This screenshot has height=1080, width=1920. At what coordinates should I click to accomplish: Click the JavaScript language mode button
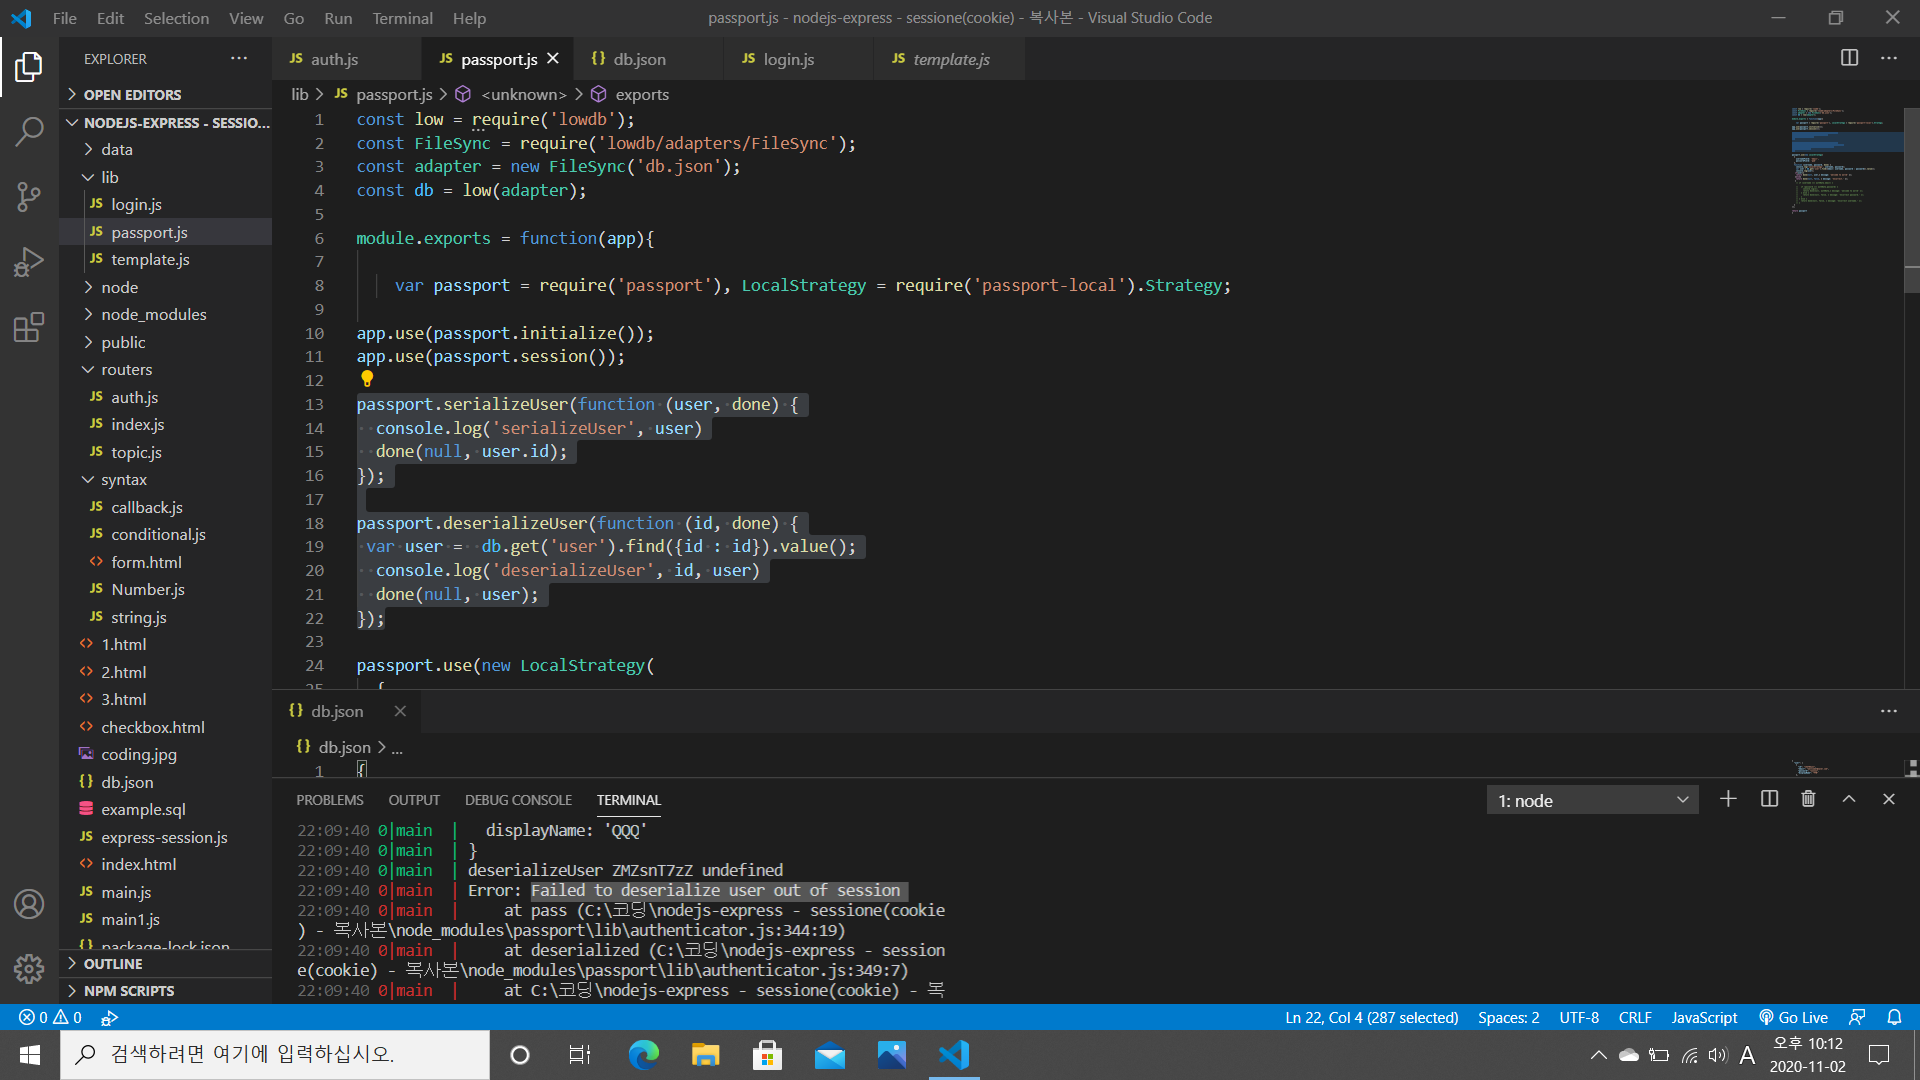pyautogui.click(x=1704, y=1017)
